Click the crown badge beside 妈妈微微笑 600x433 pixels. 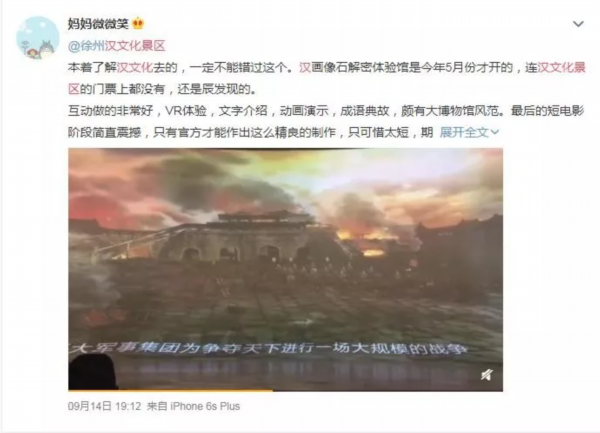(138, 24)
